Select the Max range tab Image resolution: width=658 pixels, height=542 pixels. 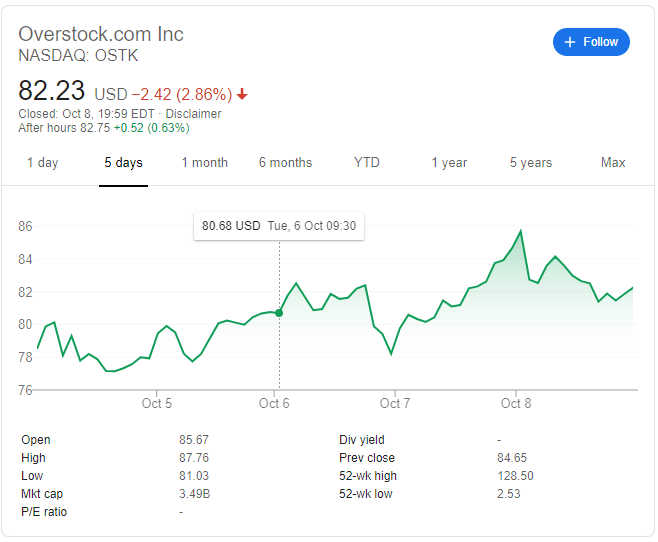613,163
